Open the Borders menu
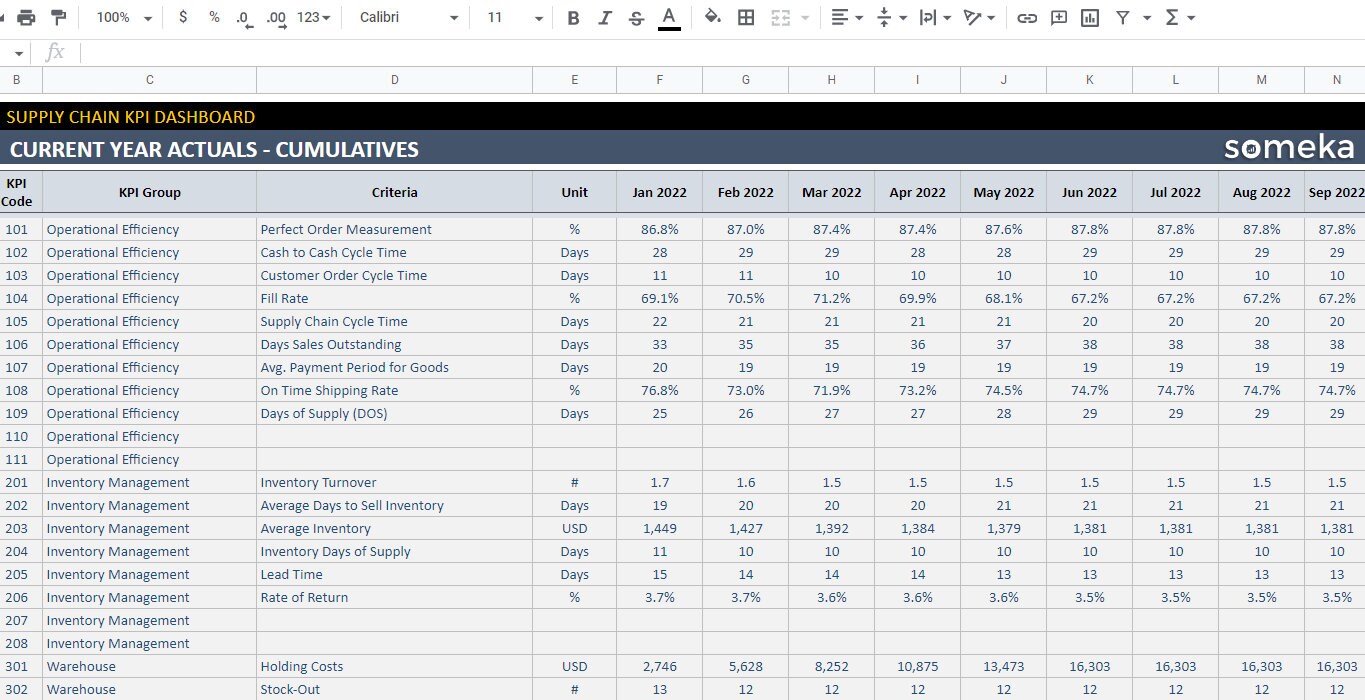1365x700 pixels. (746, 17)
